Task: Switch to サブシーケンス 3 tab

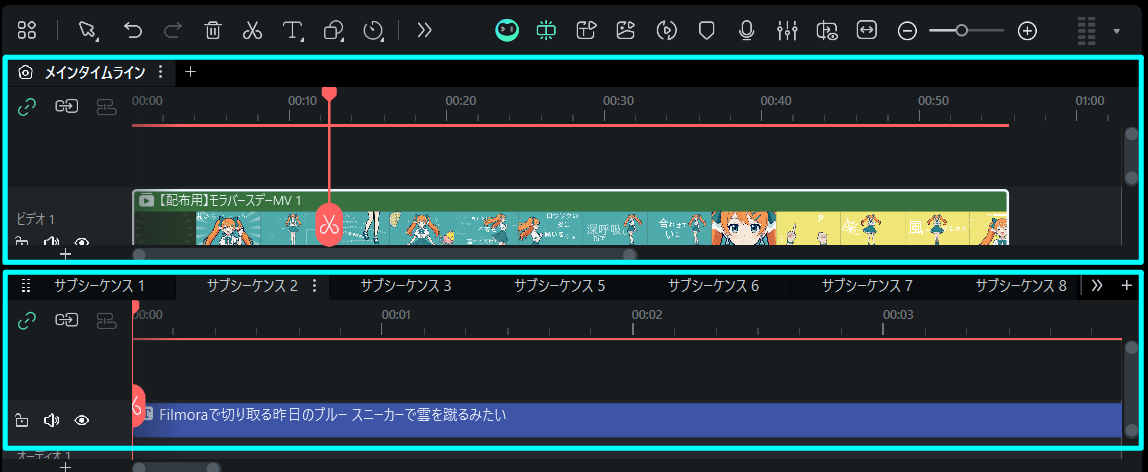Action: tap(406, 286)
